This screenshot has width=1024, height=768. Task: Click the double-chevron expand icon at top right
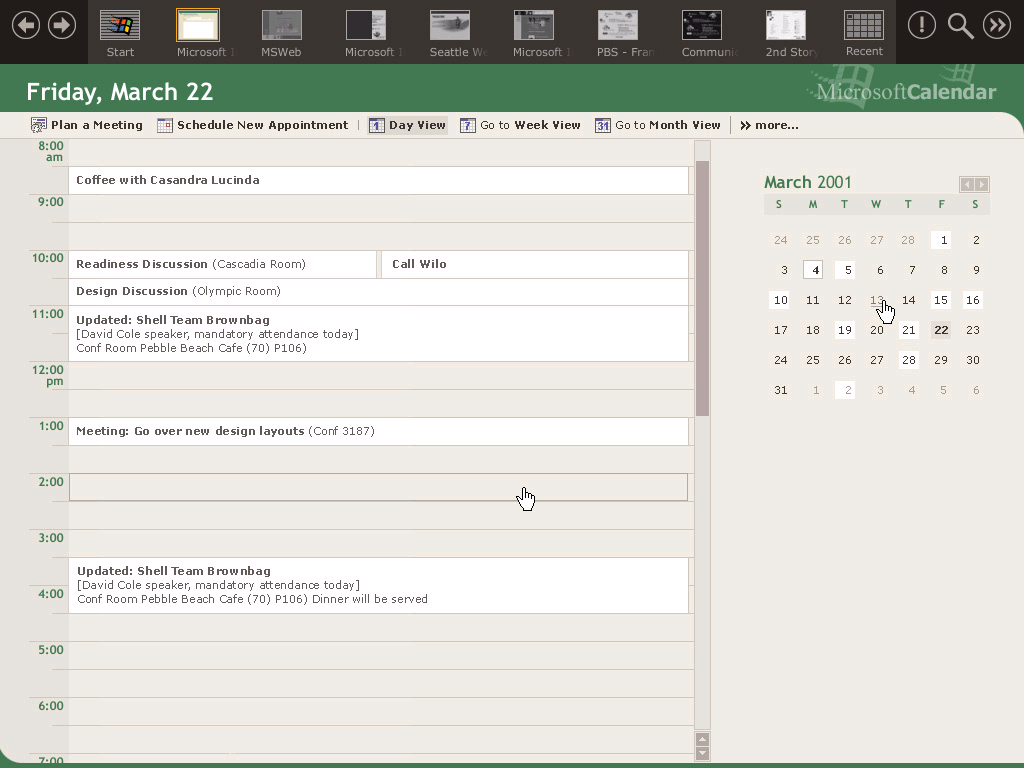pos(997,25)
